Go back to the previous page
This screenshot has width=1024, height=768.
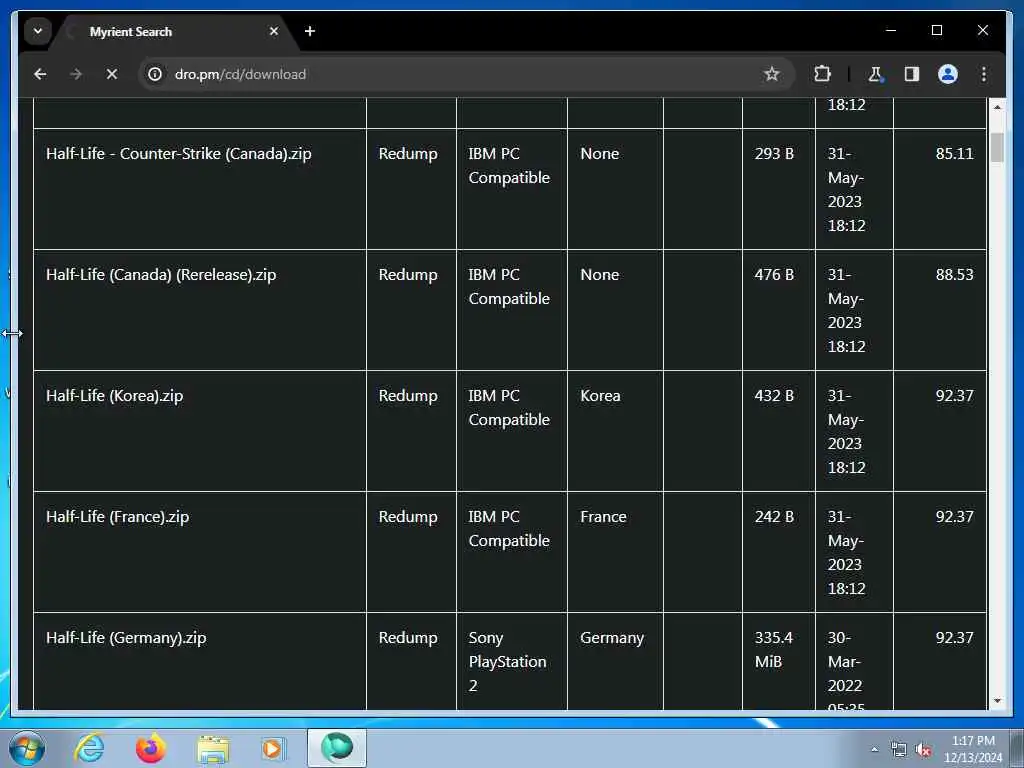[x=40, y=74]
